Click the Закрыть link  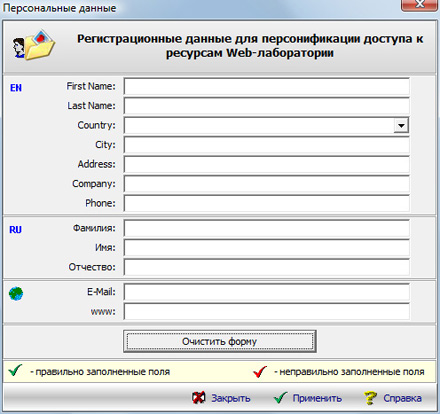tap(231, 398)
